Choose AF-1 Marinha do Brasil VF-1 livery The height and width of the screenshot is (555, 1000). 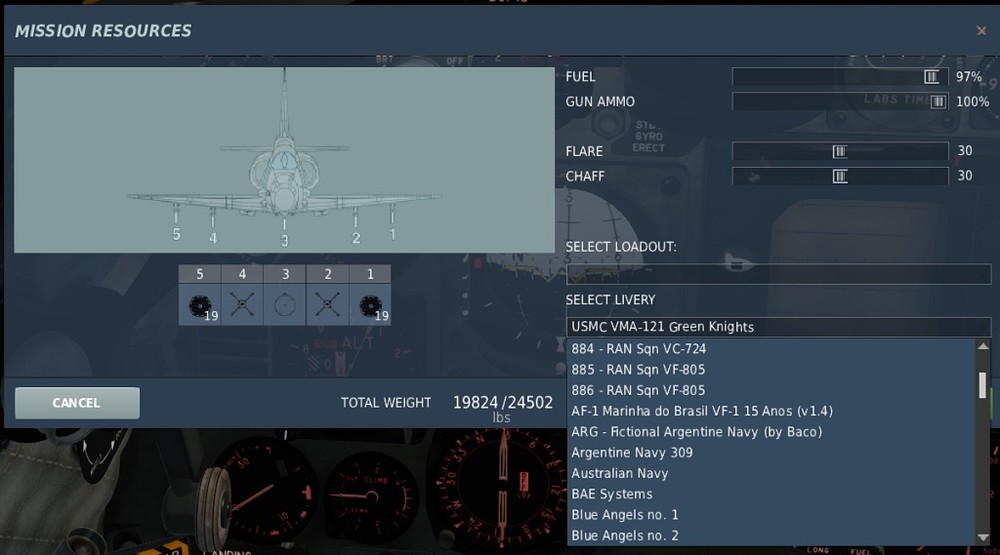coord(770,411)
